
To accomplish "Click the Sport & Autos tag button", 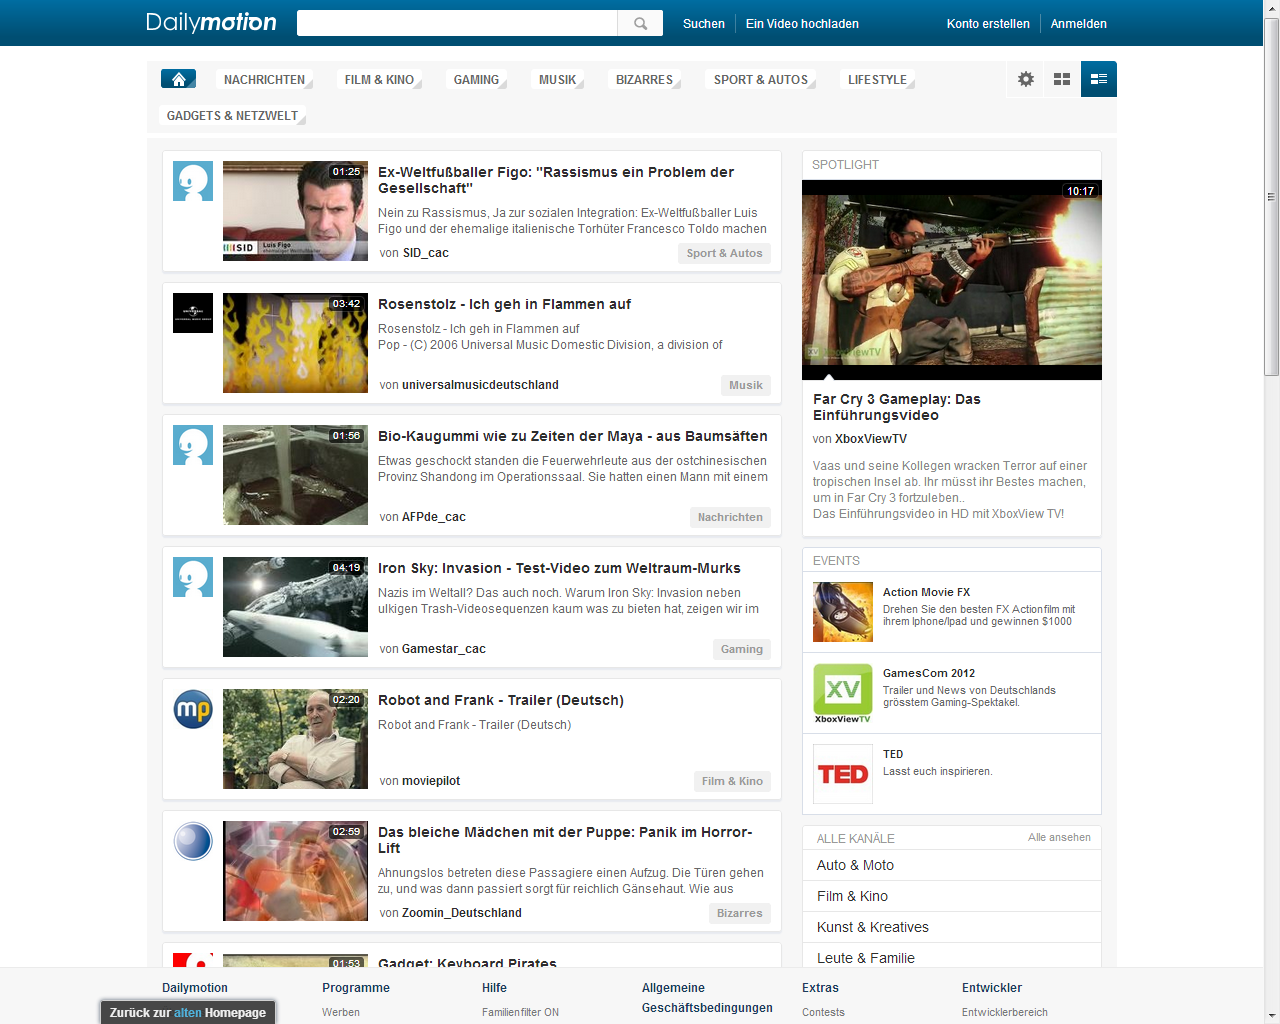I will (x=724, y=253).
